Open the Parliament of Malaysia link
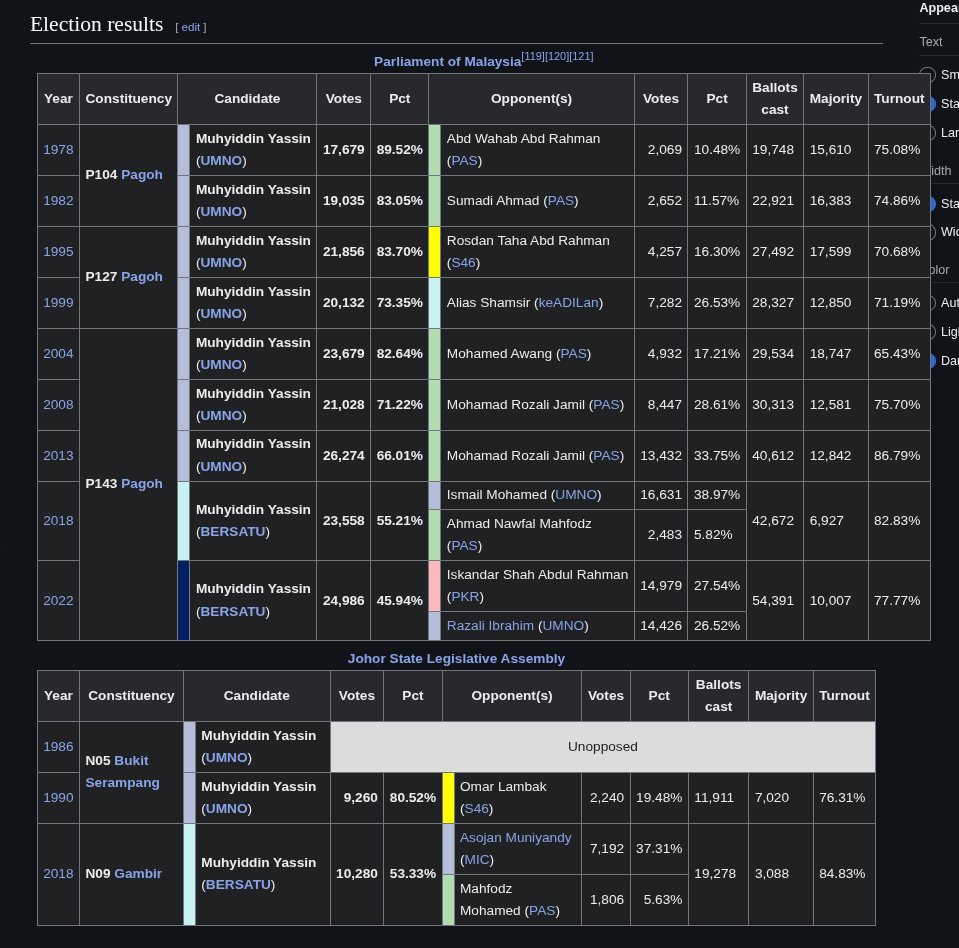The width and height of the screenshot is (959, 948). tap(447, 62)
